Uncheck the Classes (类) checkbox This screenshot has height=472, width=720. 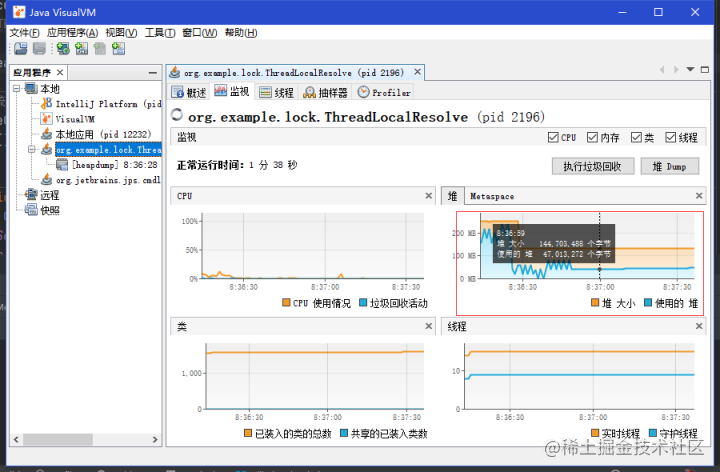pos(636,137)
